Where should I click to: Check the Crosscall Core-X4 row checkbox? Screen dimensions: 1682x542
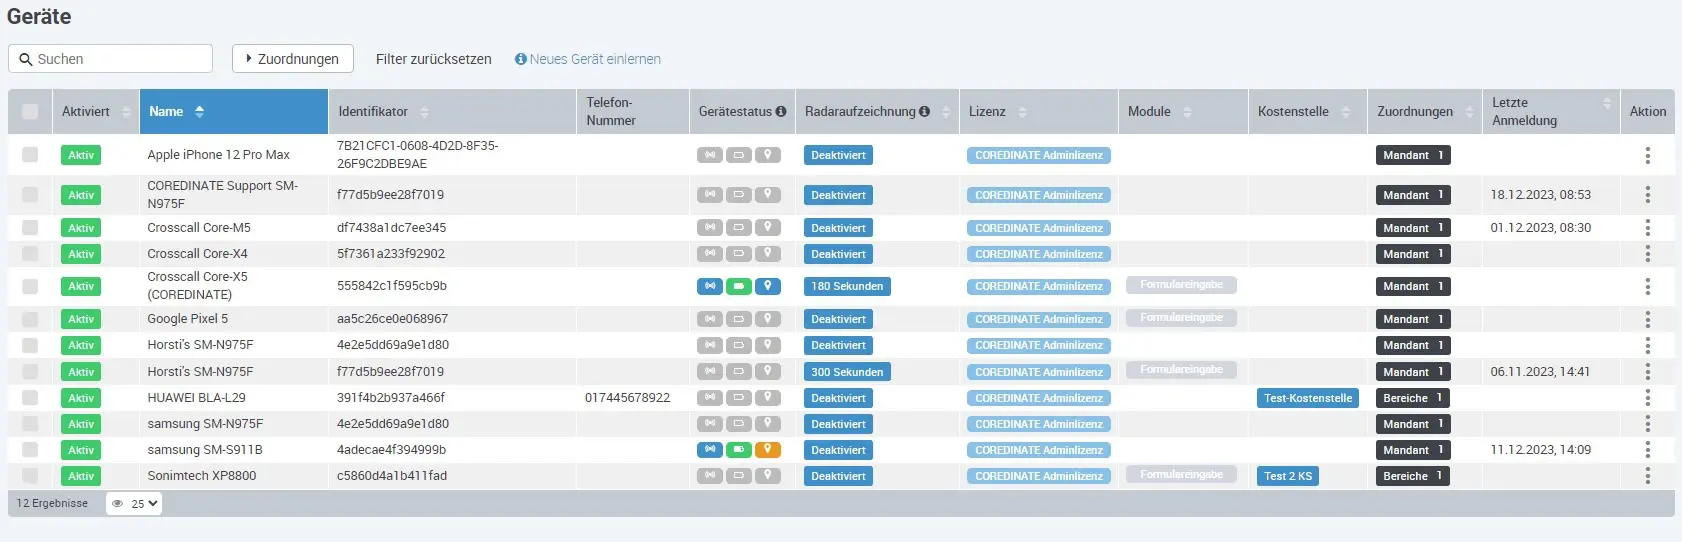[x=30, y=254]
